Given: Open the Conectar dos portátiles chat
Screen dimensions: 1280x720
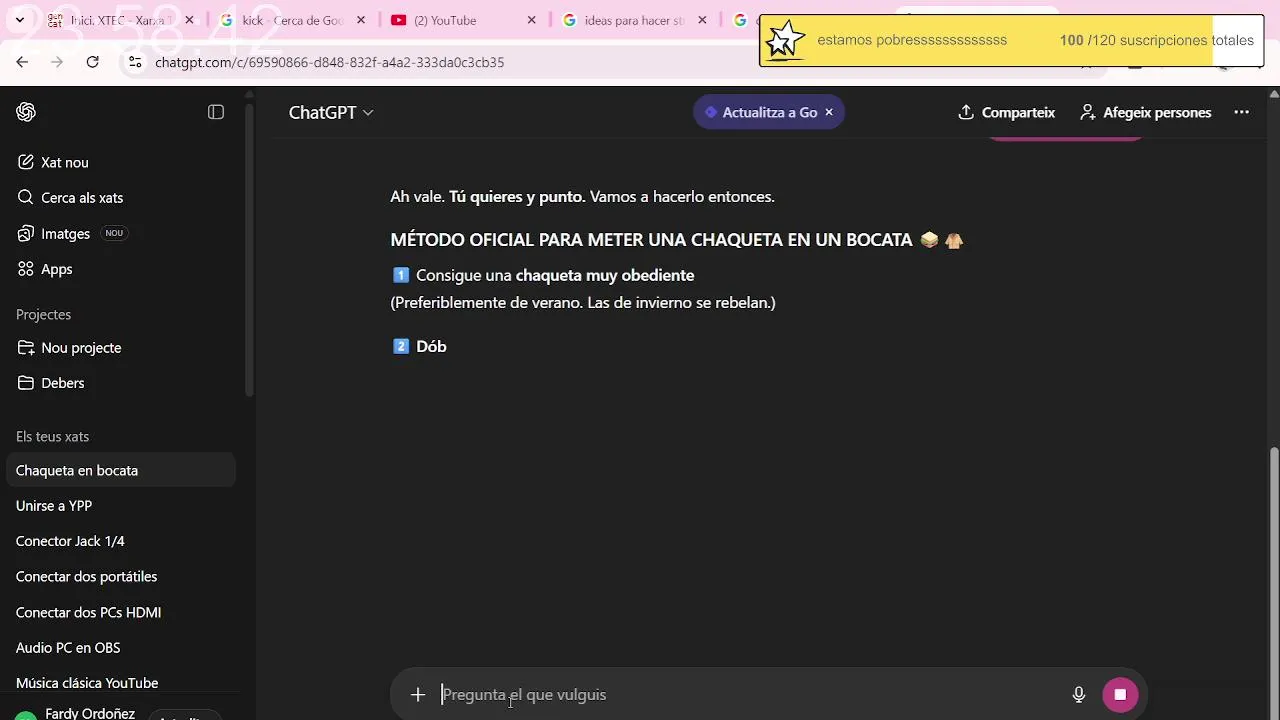Looking at the screenshot, I should pos(120,577).
